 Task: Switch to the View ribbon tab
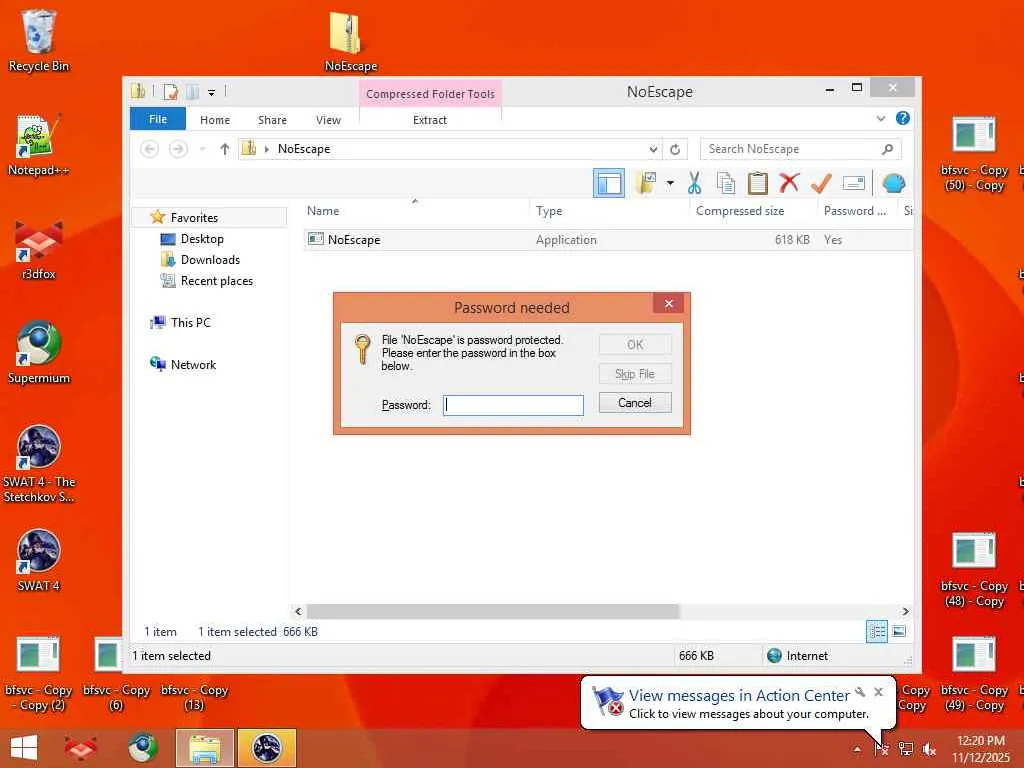328,120
